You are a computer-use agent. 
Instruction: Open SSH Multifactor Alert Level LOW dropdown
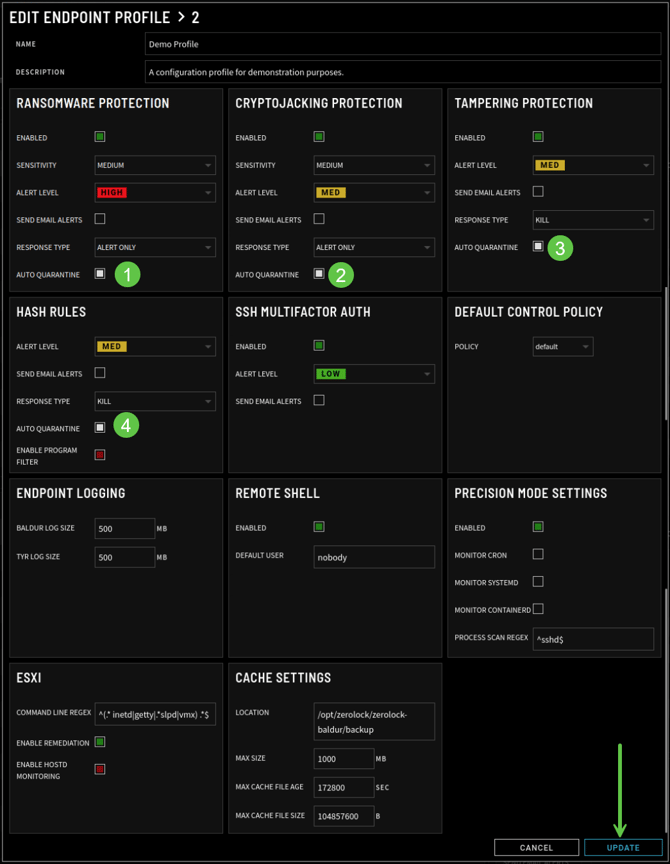pos(374,374)
